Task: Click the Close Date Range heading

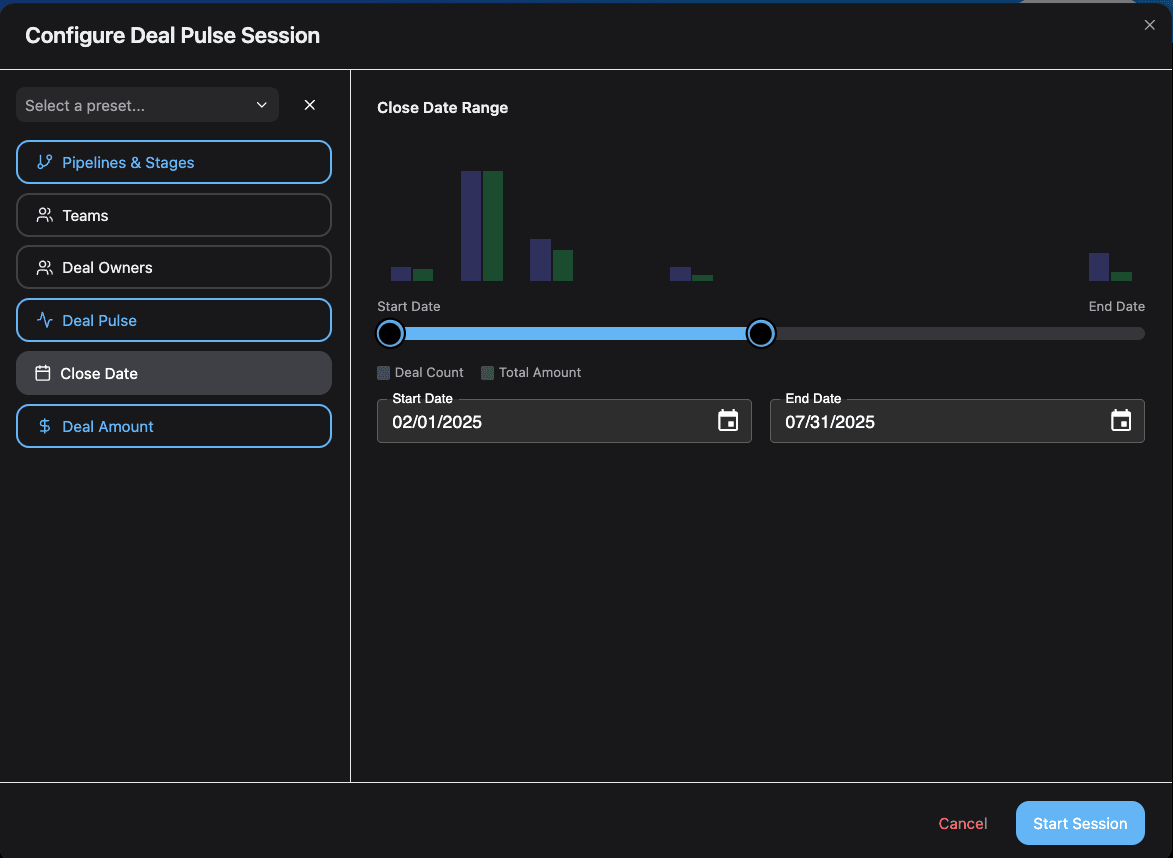Action: click(443, 108)
